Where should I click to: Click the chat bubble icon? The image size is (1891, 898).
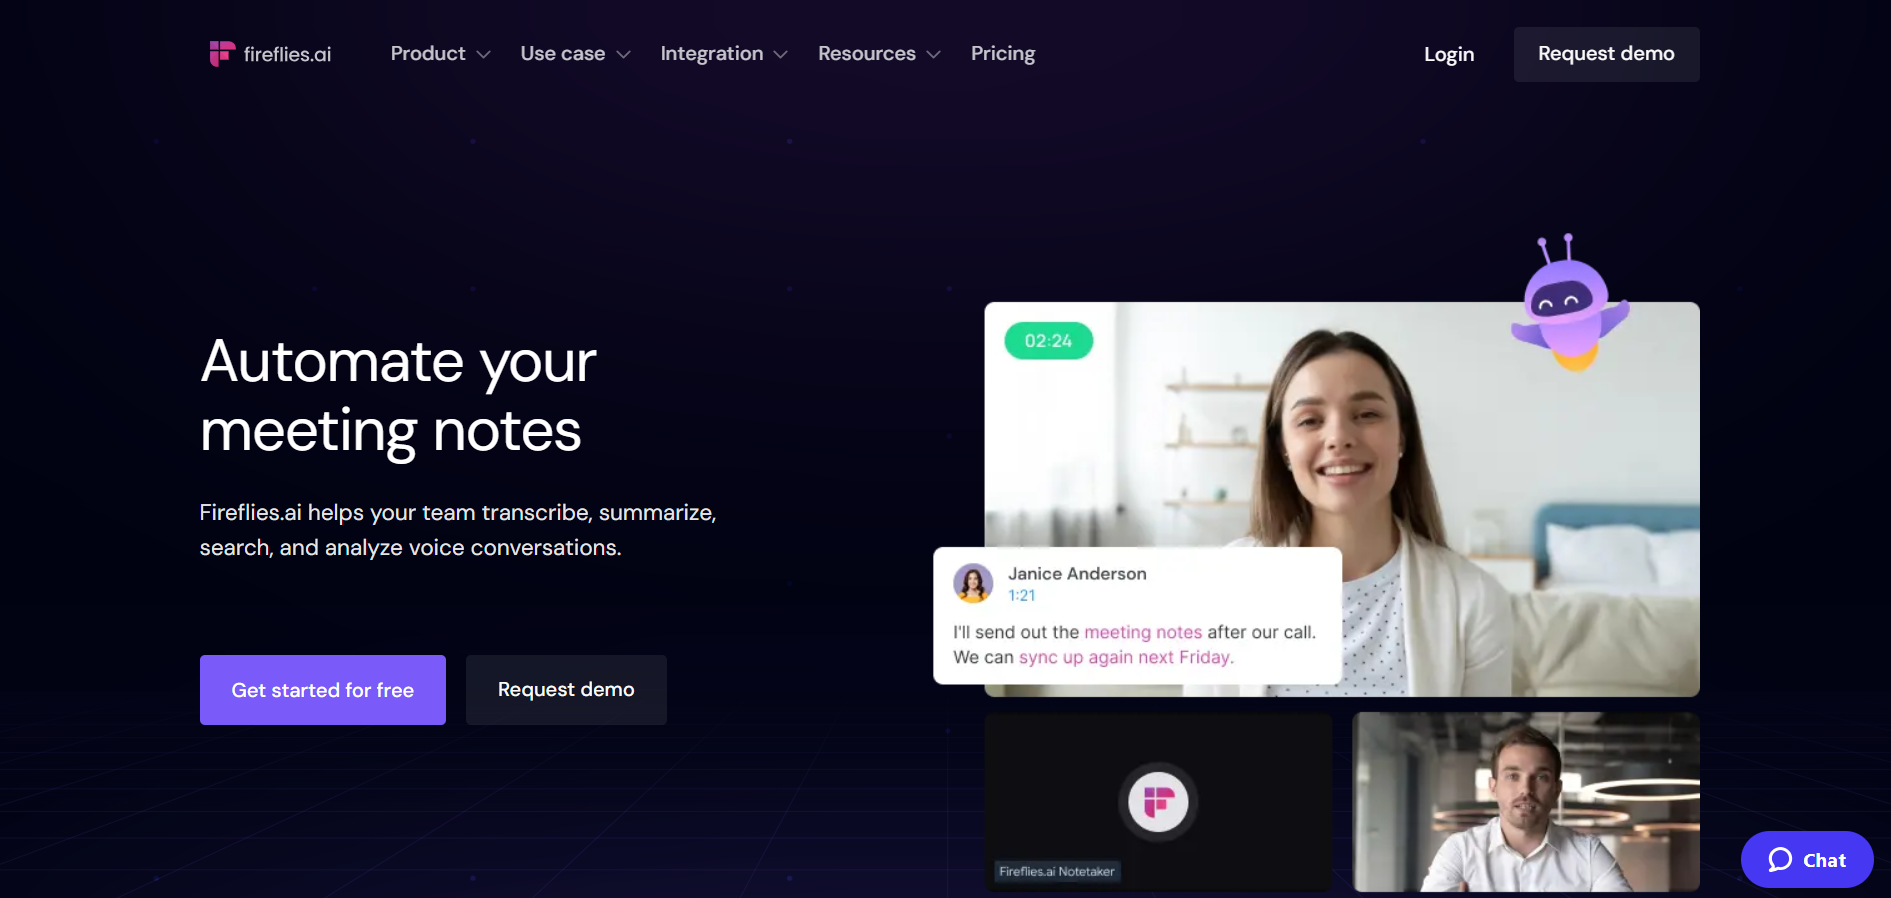tap(1780, 860)
